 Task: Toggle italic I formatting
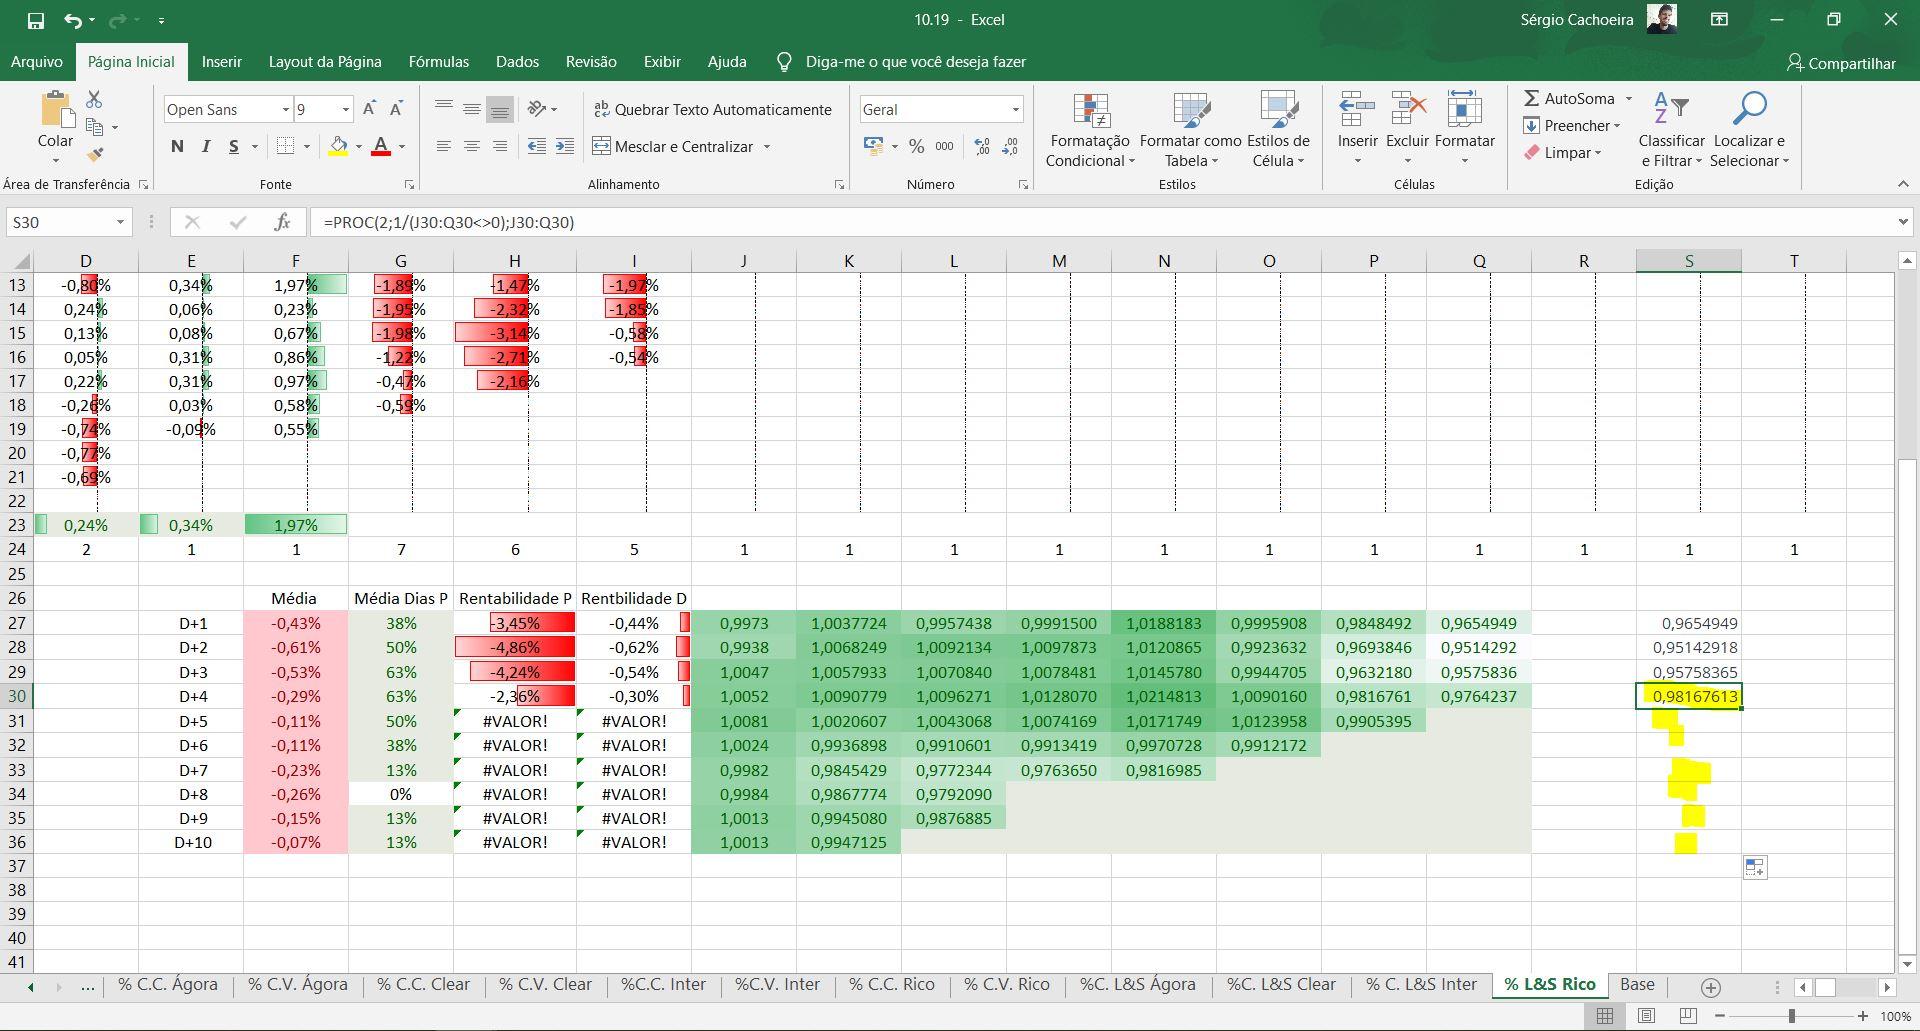tap(205, 146)
